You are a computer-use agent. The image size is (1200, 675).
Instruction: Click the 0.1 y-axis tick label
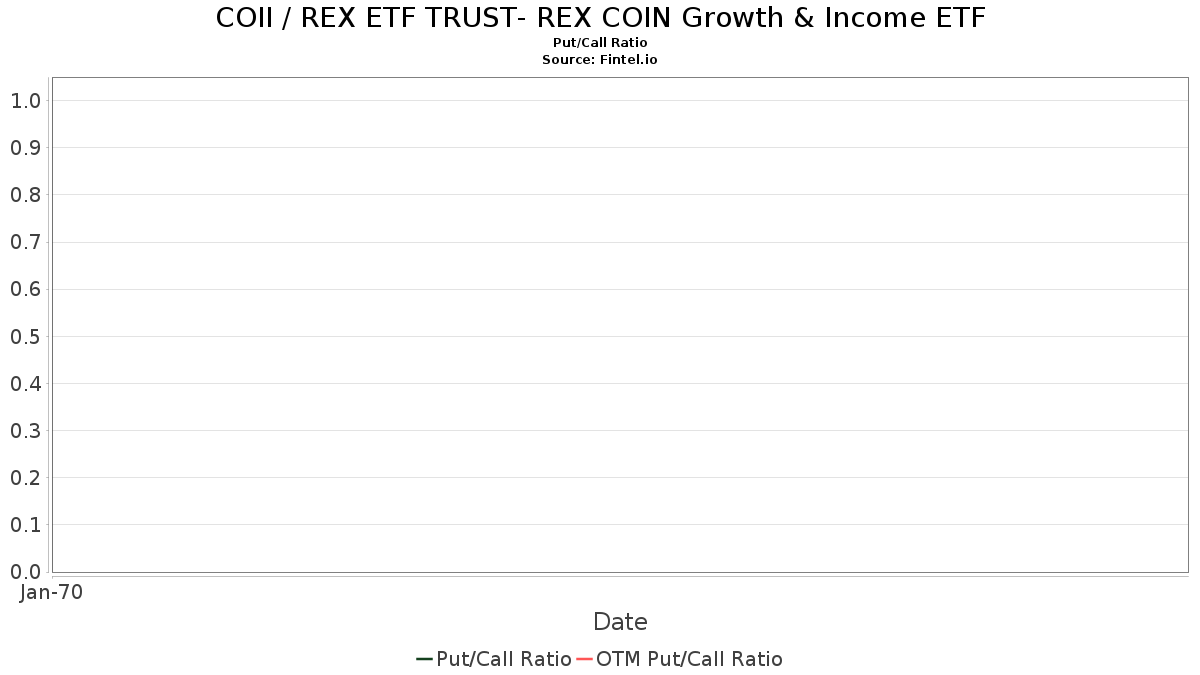point(25,524)
